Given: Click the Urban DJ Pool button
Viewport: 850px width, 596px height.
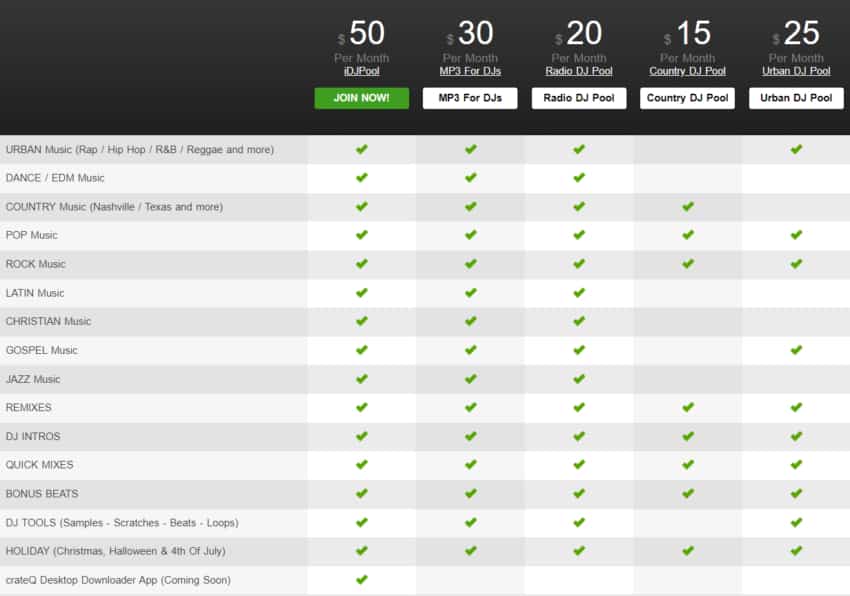Looking at the screenshot, I should tap(795, 98).
